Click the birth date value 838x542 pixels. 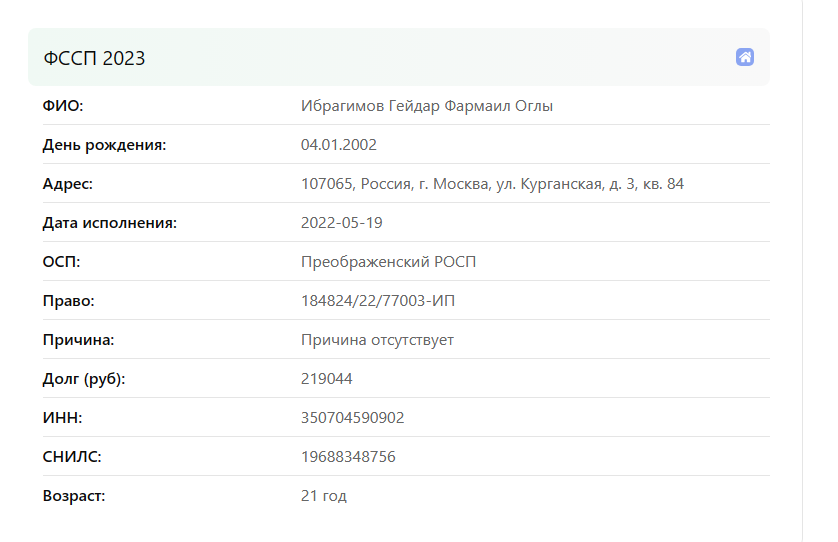pos(338,145)
